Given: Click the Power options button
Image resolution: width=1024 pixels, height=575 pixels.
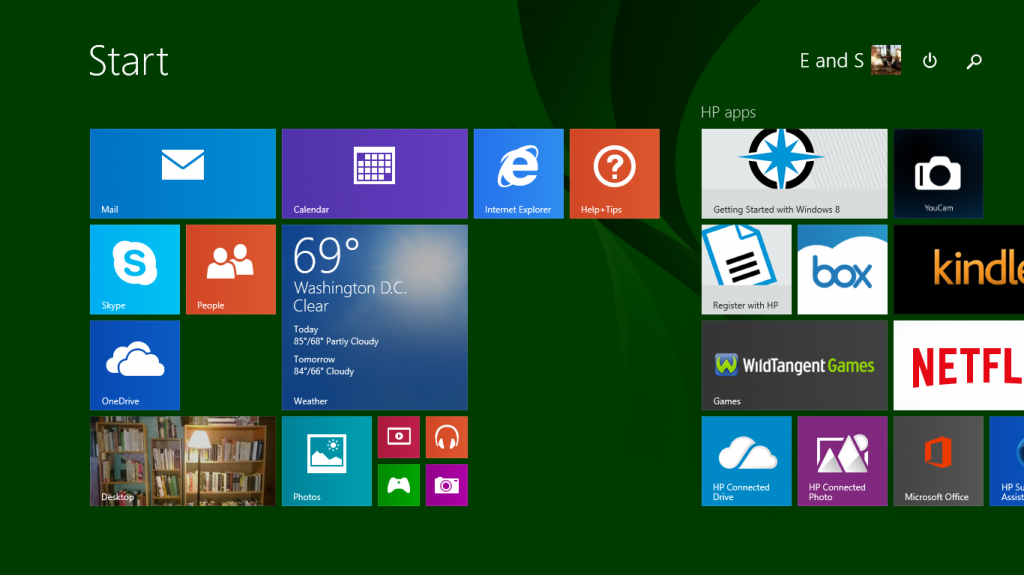Looking at the screenshot, I should [x=930, y=61].
